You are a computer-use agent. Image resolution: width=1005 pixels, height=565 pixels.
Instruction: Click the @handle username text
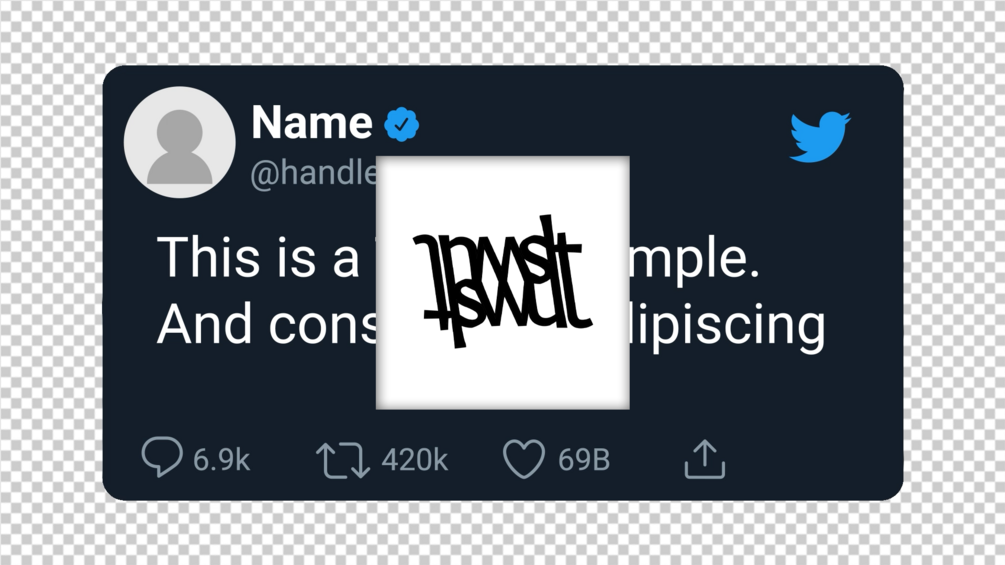tap(312, 174)
